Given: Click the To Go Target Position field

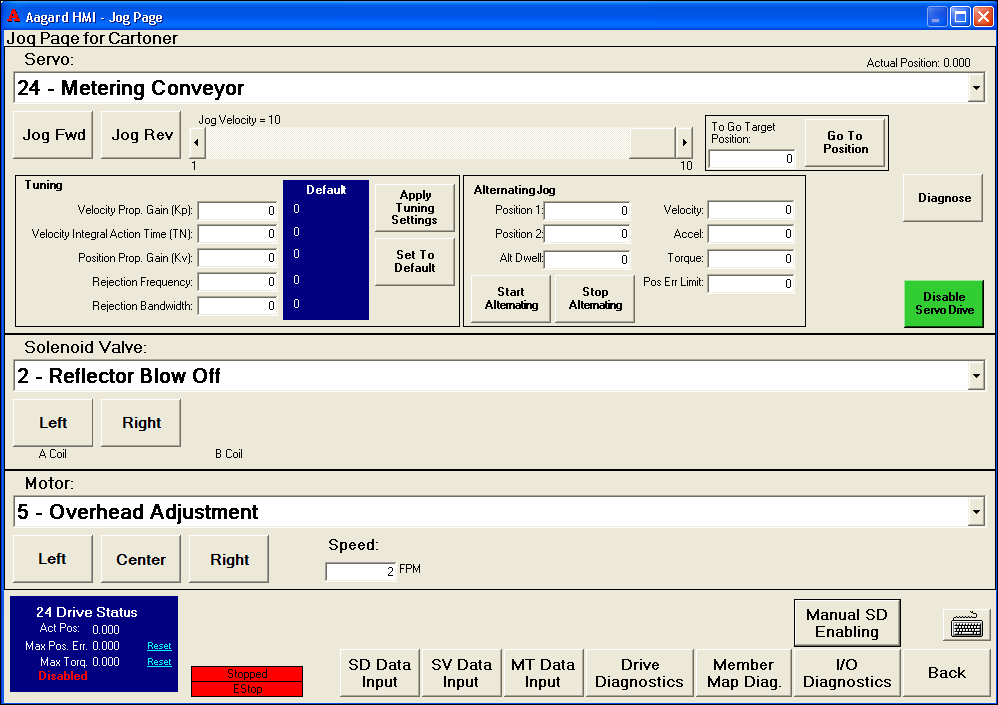Looking at the screenshot, I should (x=752, y=159).
